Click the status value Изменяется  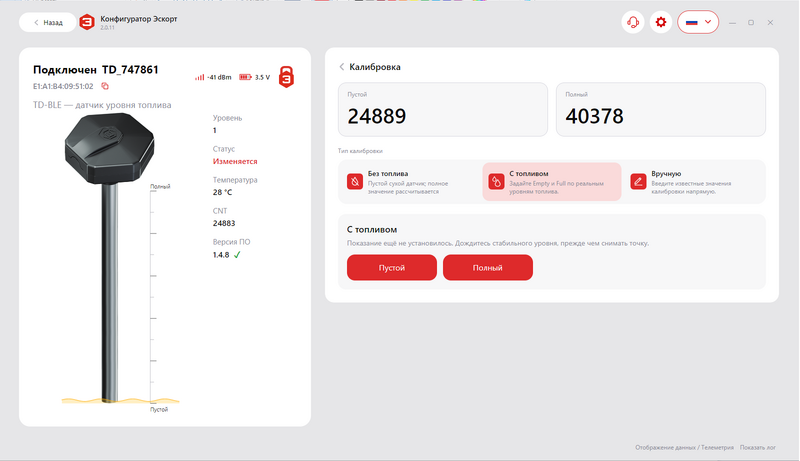tap(235, 162)
